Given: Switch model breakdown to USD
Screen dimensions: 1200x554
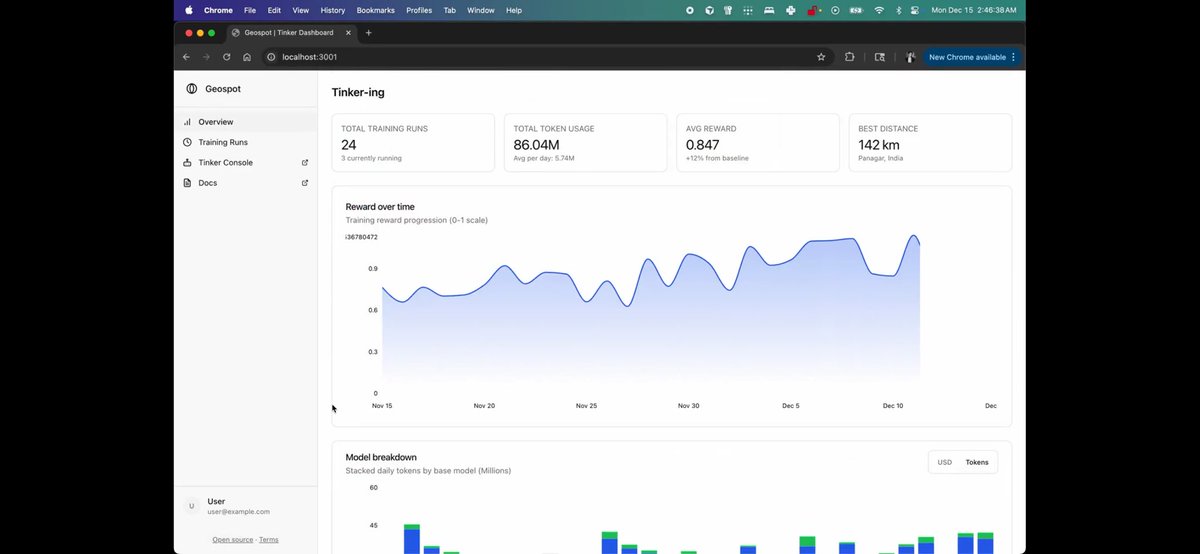Looking at the screenshot, I should [x=944, y=462].
